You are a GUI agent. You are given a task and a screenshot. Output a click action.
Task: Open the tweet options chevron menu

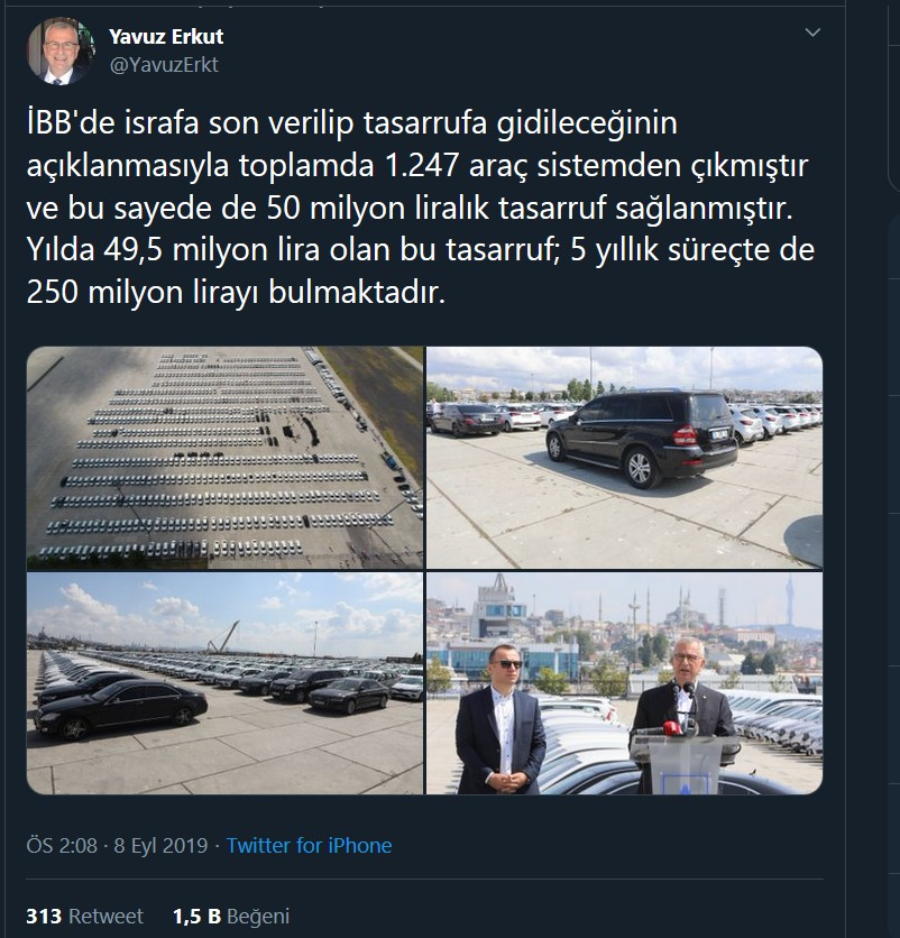click(813, 32)
